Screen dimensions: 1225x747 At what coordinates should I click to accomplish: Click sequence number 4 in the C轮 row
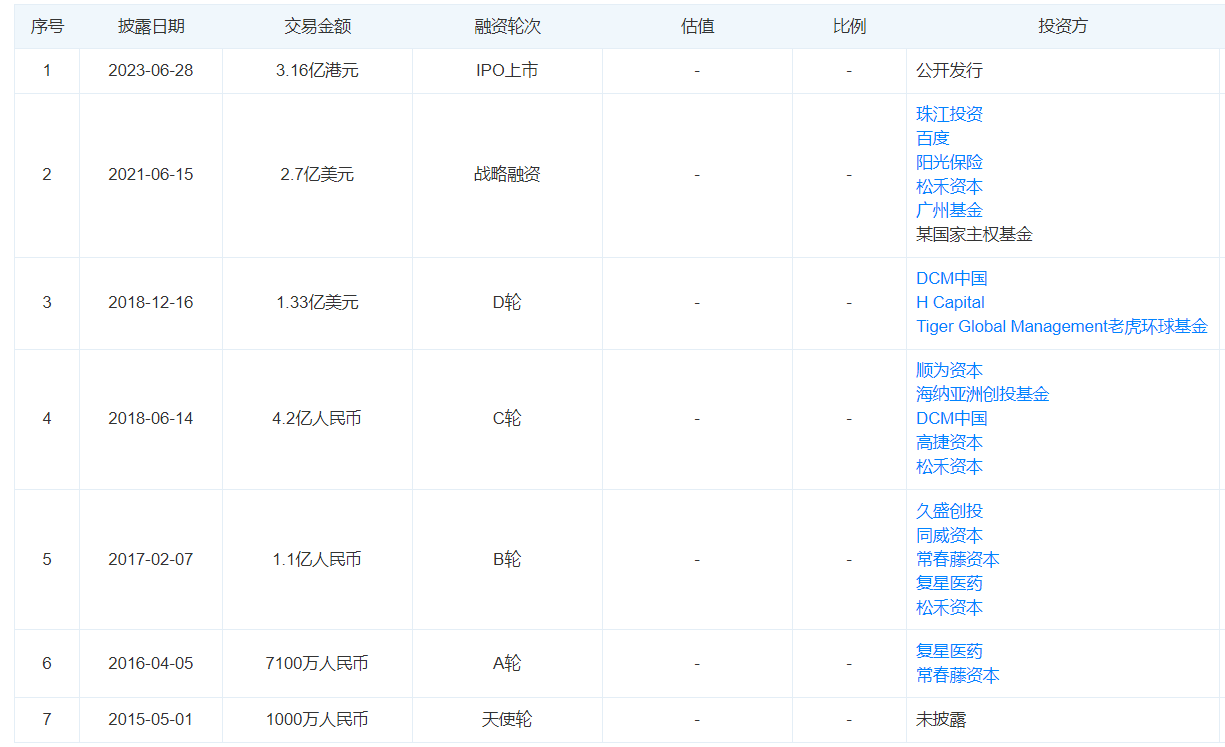tap(47, 419)
